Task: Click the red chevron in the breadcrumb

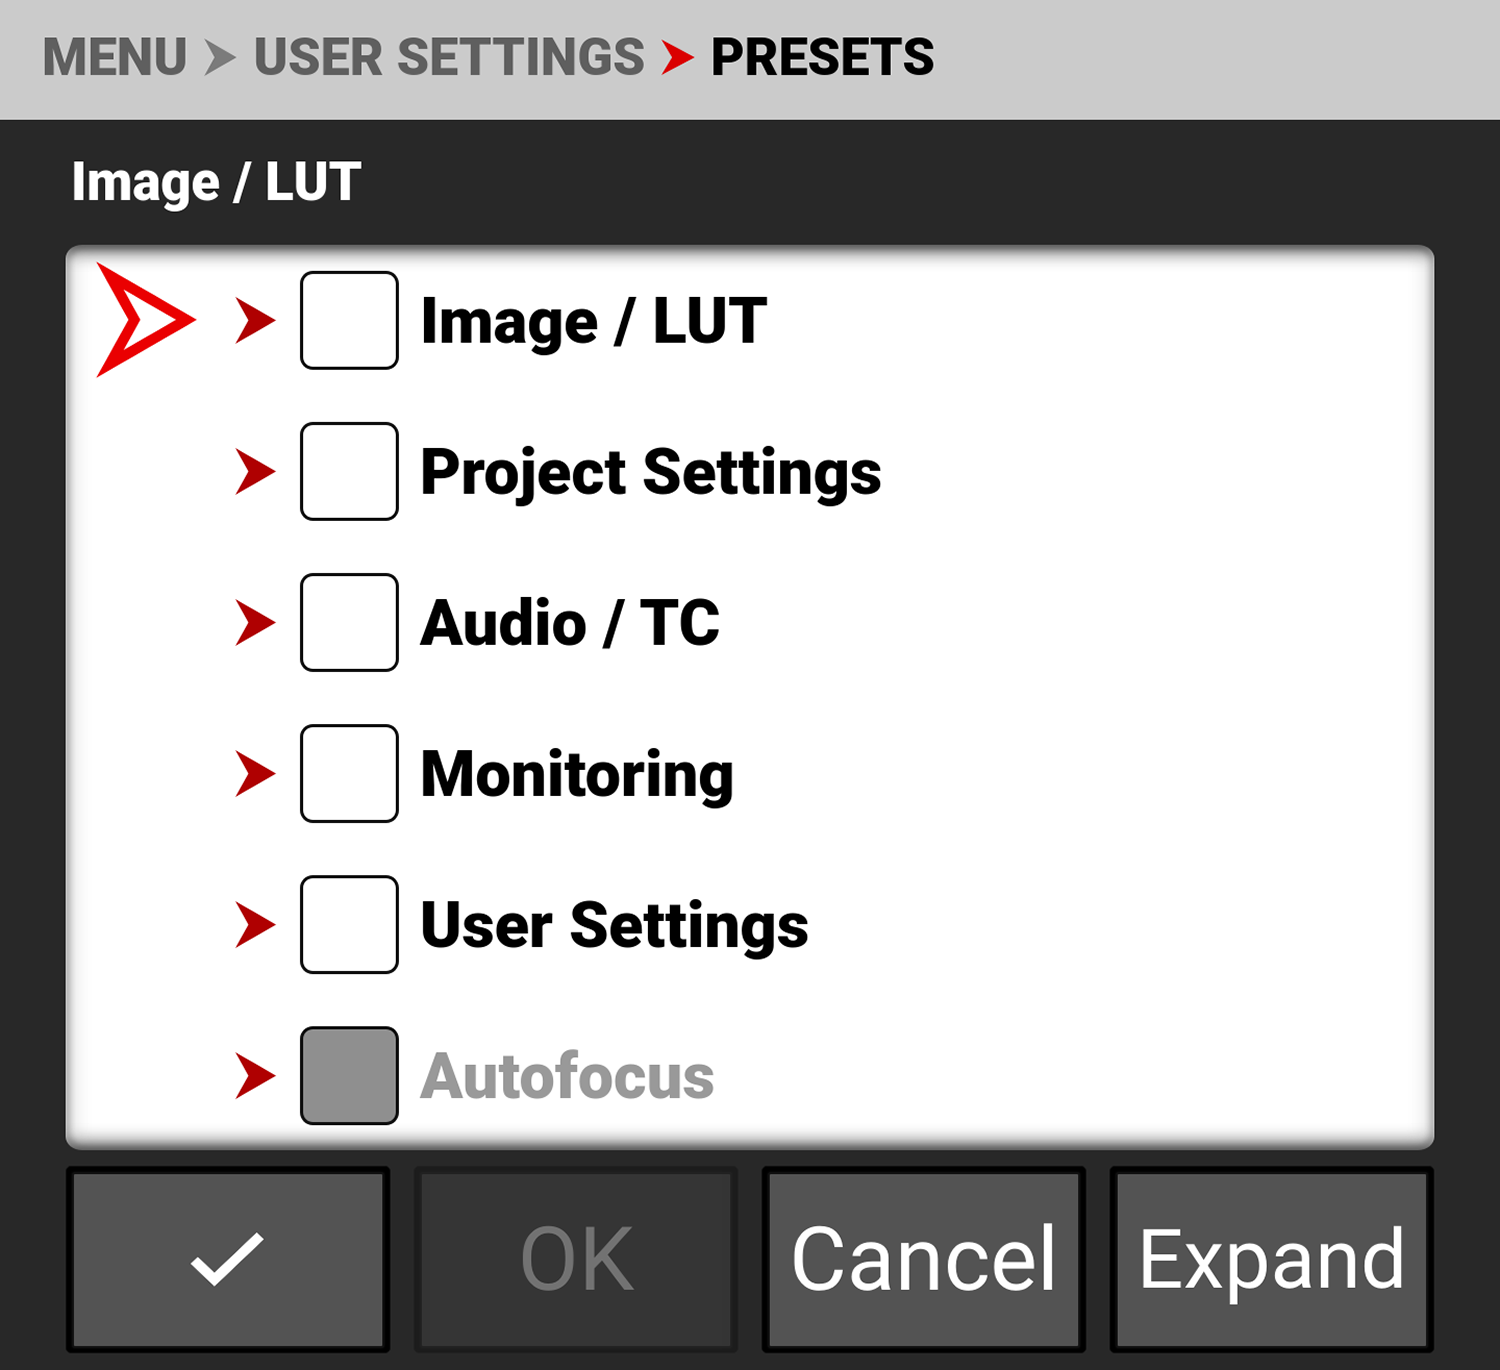Action: [x=677, y=58]
